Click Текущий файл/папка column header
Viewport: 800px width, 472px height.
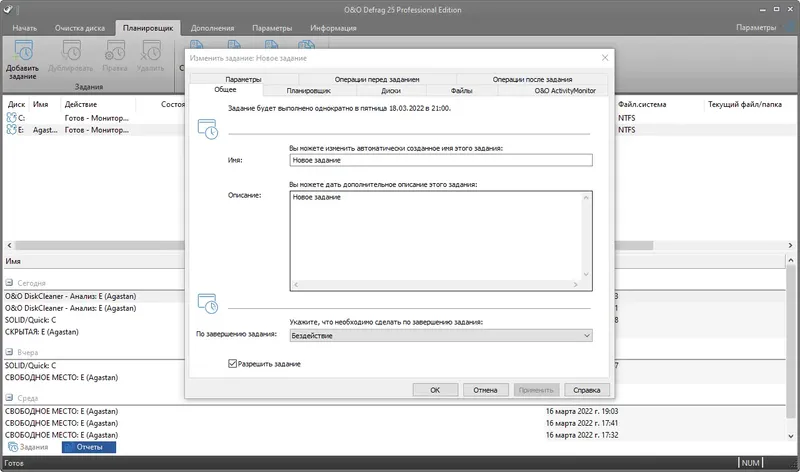point(744,104)
